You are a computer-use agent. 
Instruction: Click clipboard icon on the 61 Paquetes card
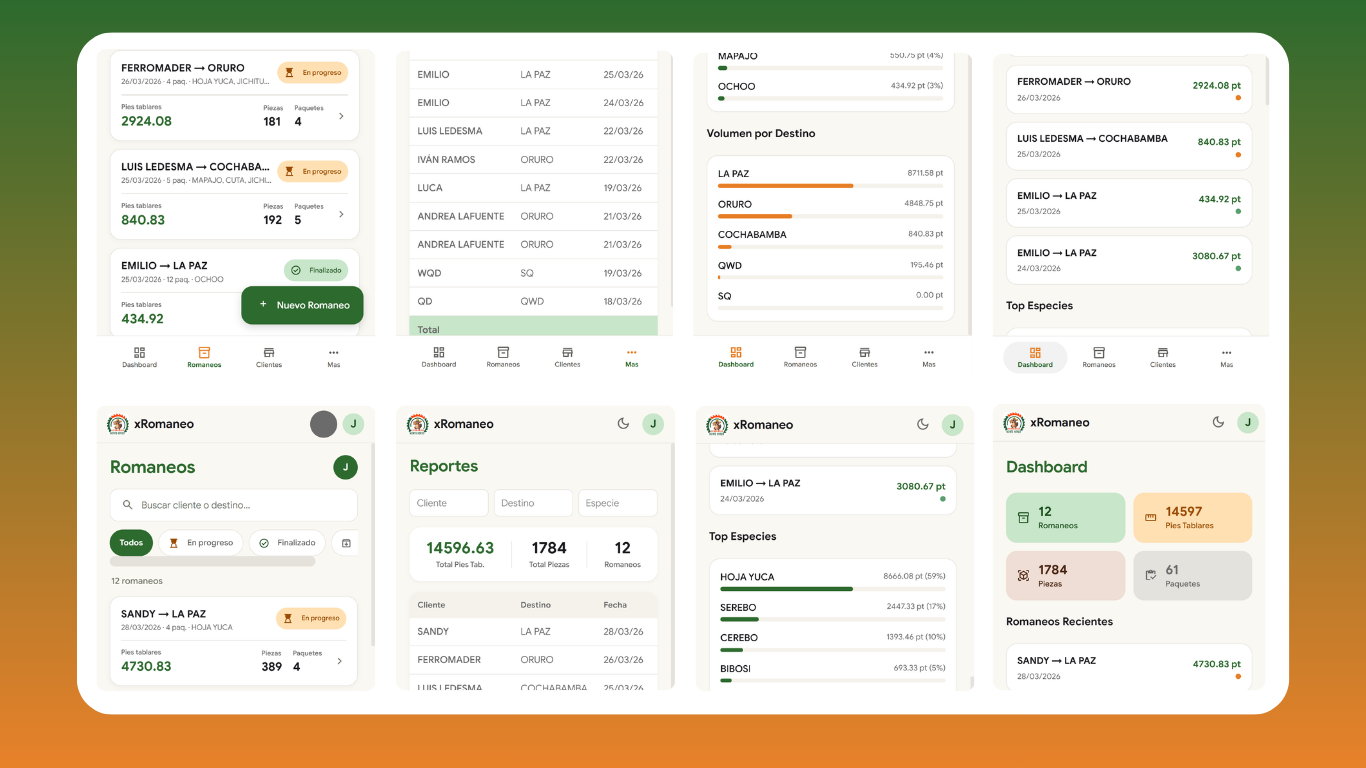coord(1150,576)
